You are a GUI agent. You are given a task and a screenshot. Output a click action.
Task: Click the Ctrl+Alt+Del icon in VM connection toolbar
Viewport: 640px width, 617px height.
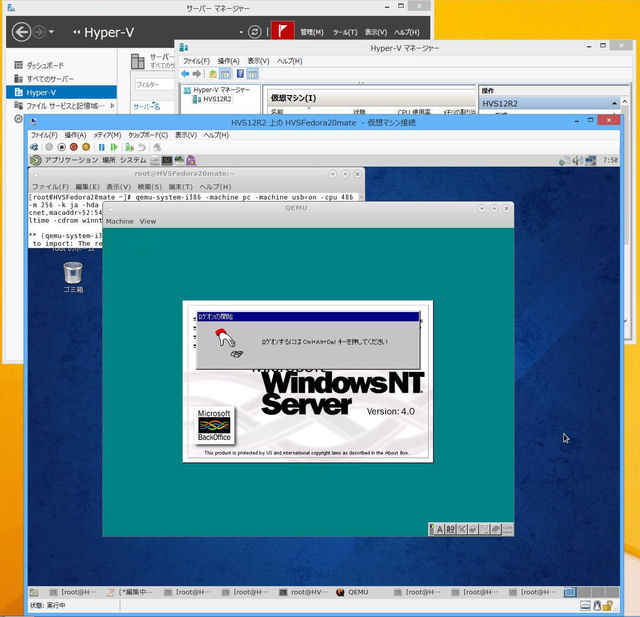[34, 147]
